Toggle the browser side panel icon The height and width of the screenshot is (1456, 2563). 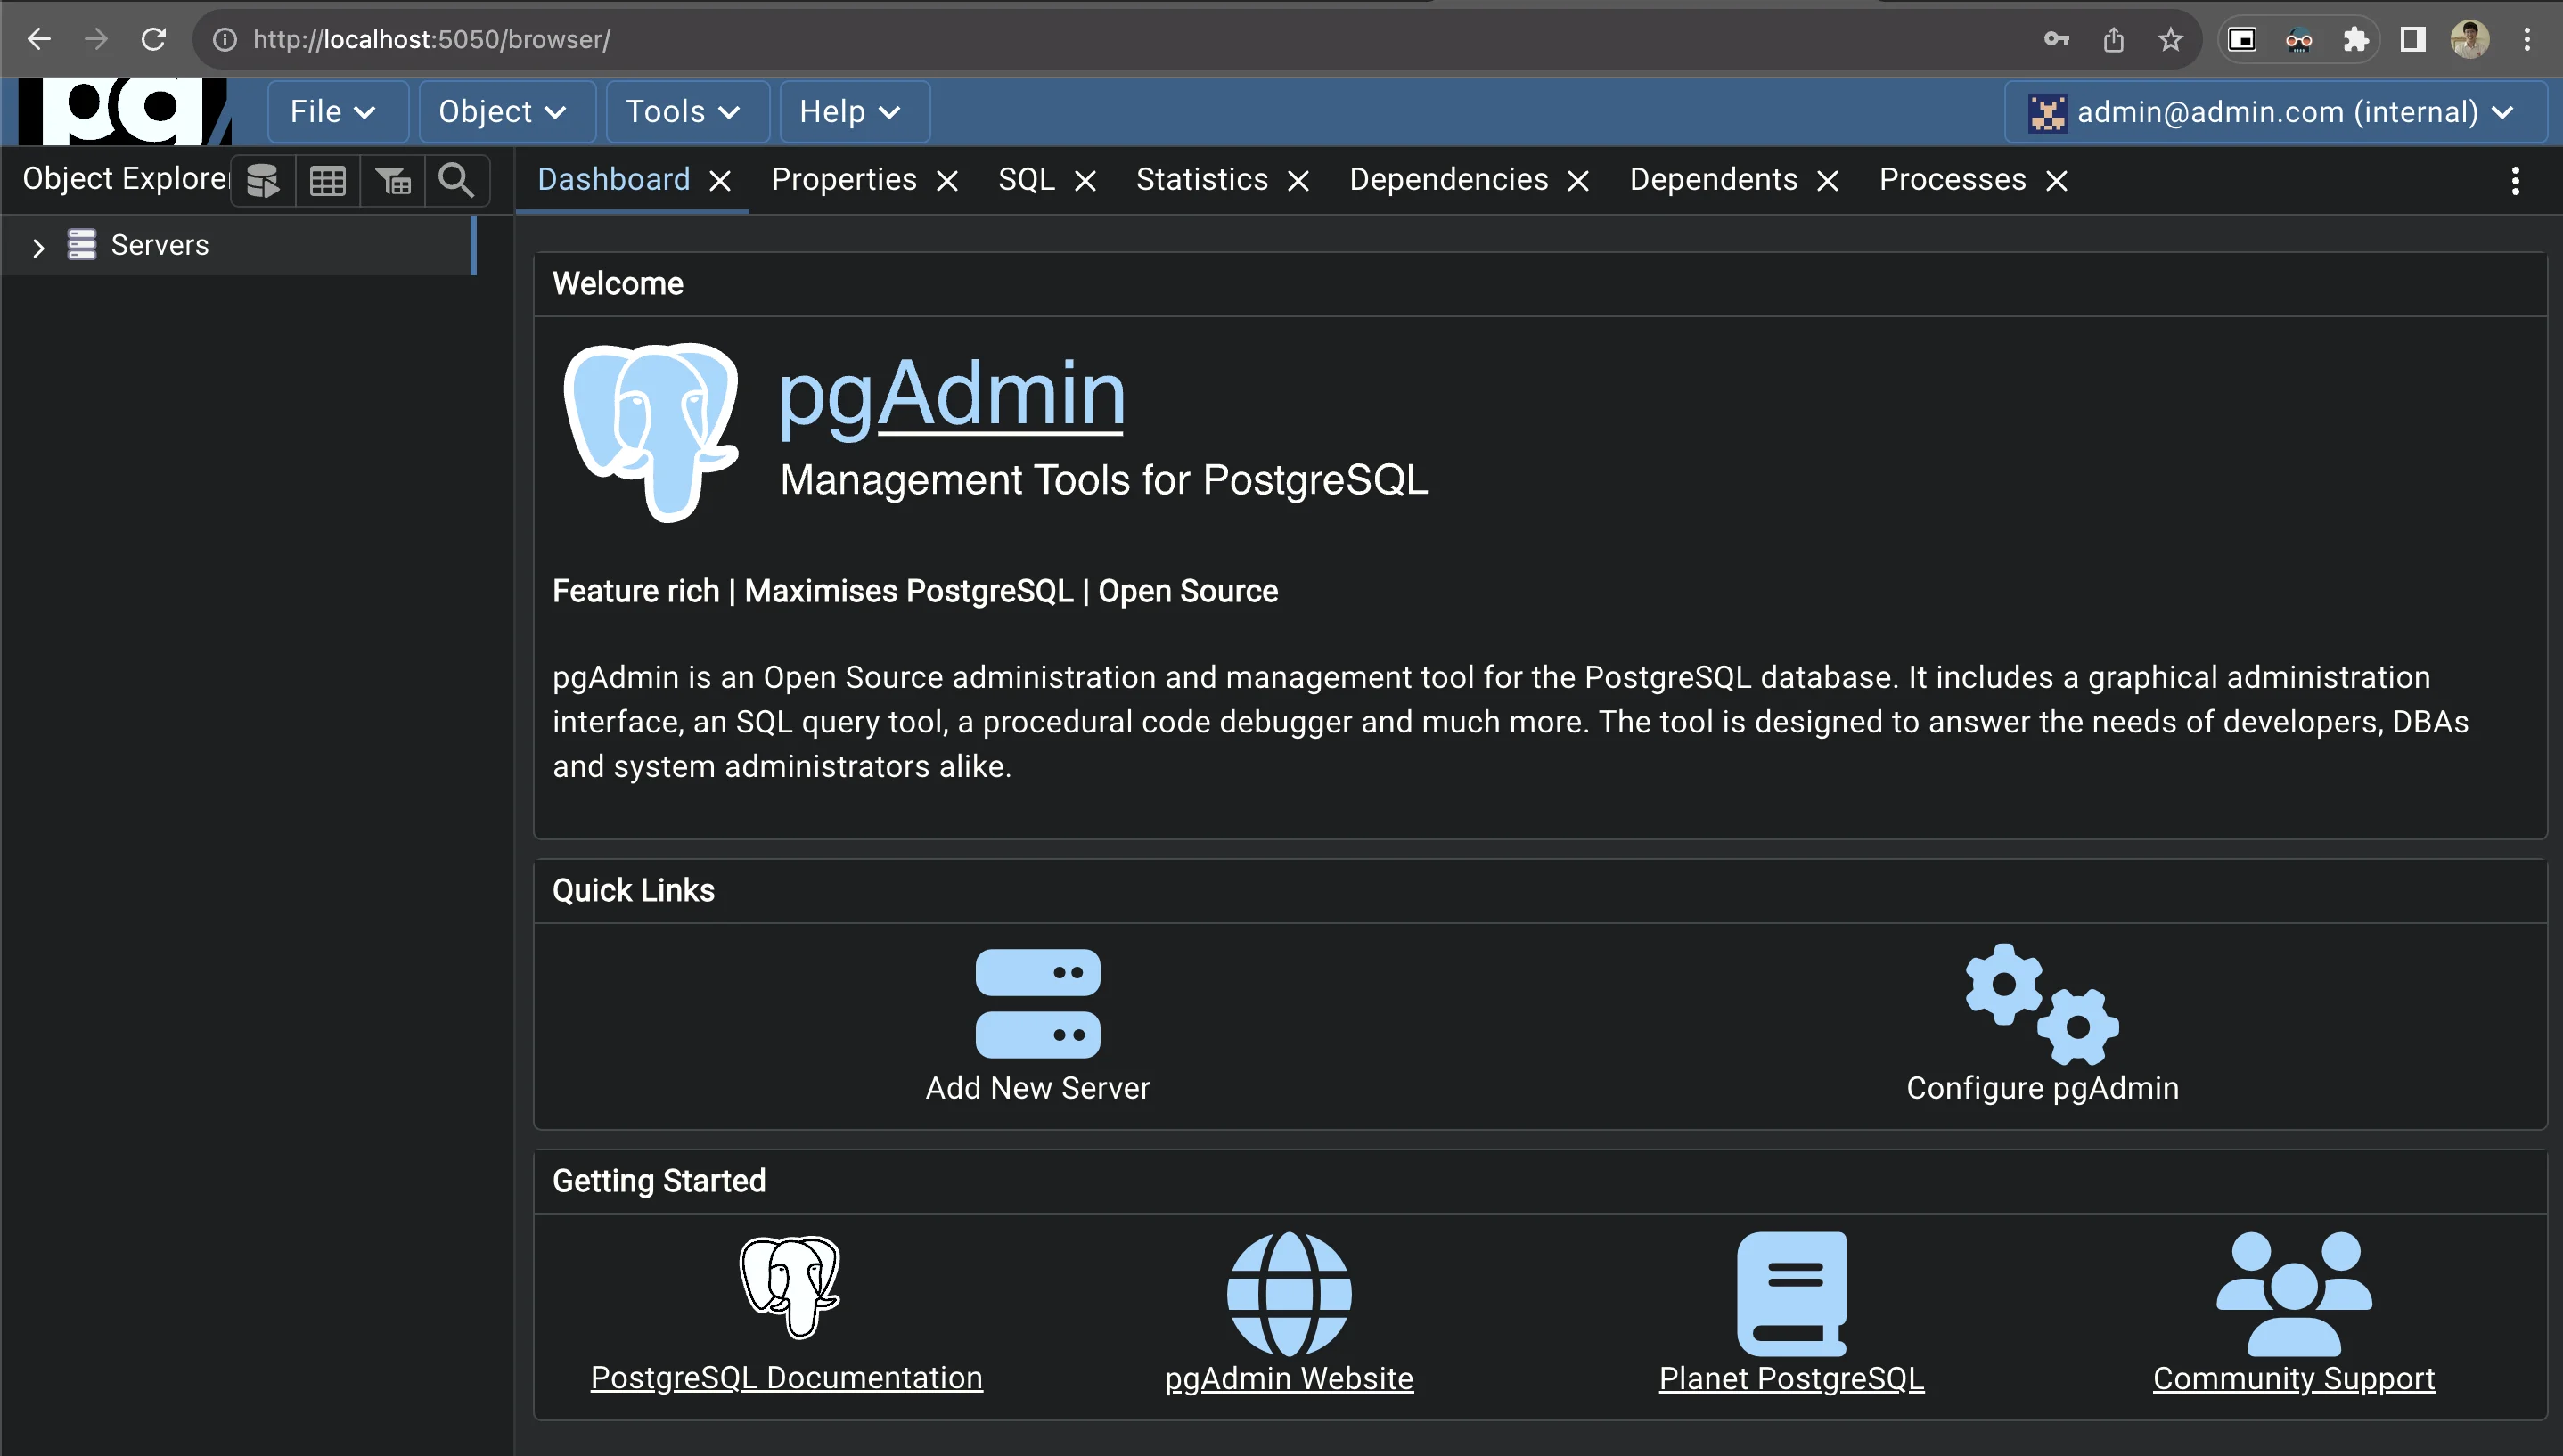point(2412,39)
